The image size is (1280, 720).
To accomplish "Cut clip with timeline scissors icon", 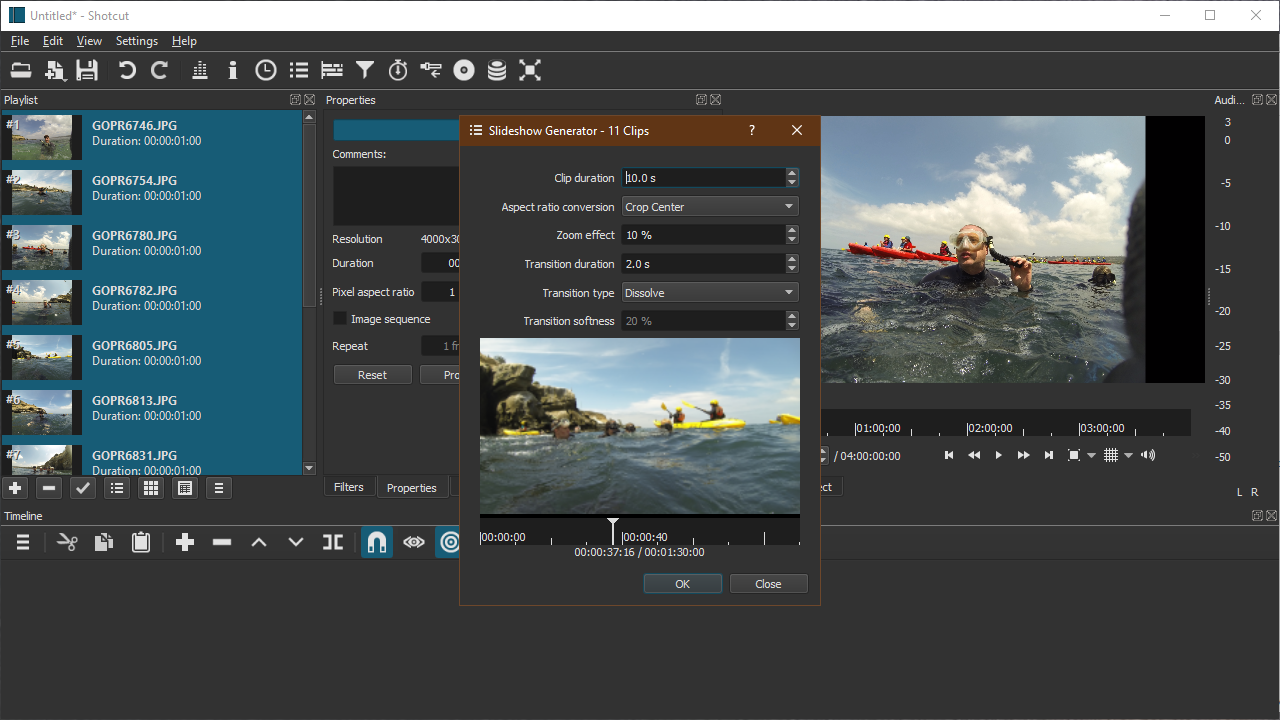I will (x=67, y=542).
